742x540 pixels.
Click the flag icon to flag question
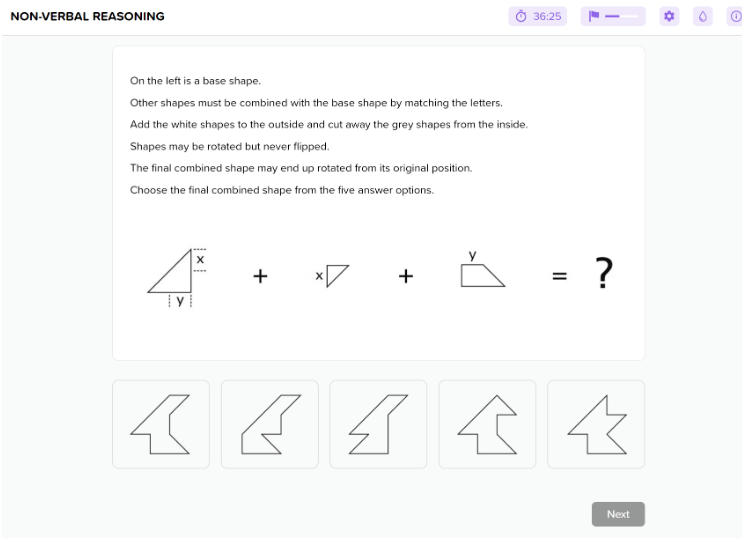point(593,17)
